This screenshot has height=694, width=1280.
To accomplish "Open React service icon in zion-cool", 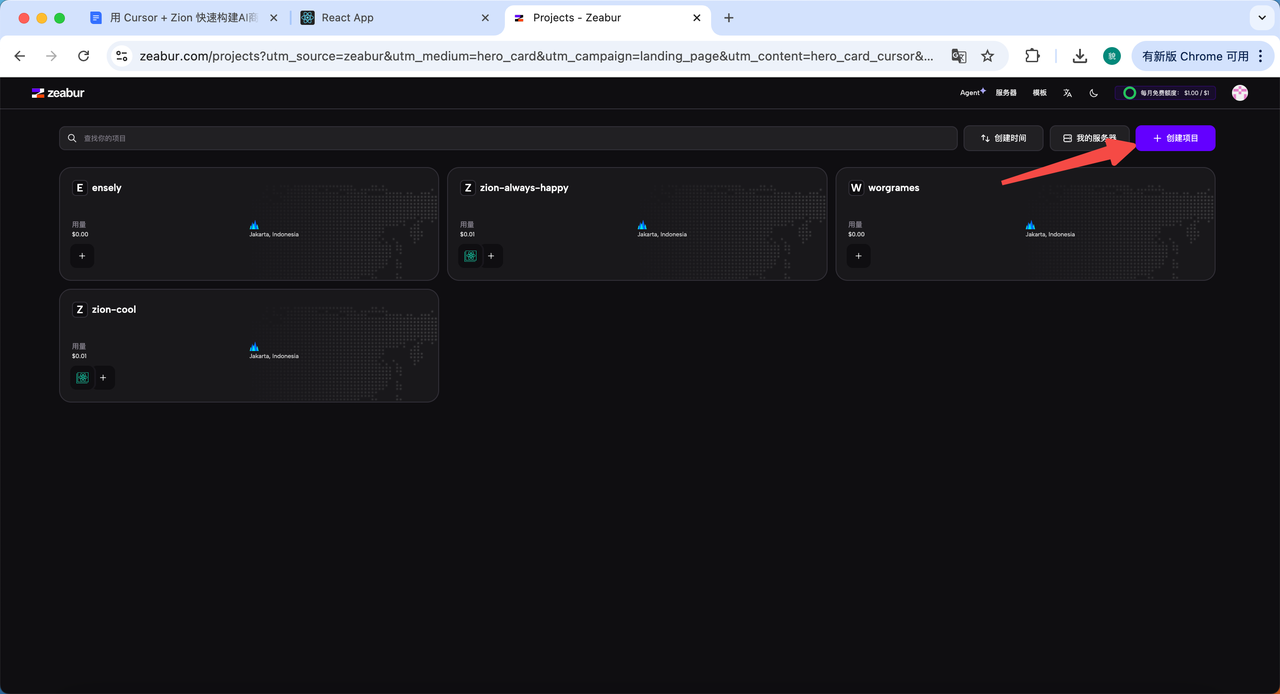I will click(x=82, y=378).
